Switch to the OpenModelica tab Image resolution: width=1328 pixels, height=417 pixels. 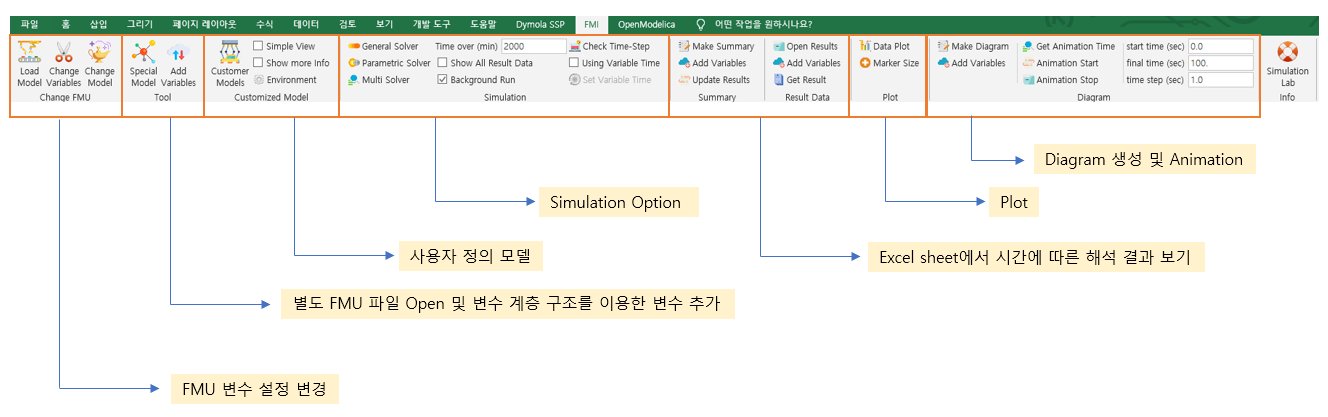coord(647,22)
